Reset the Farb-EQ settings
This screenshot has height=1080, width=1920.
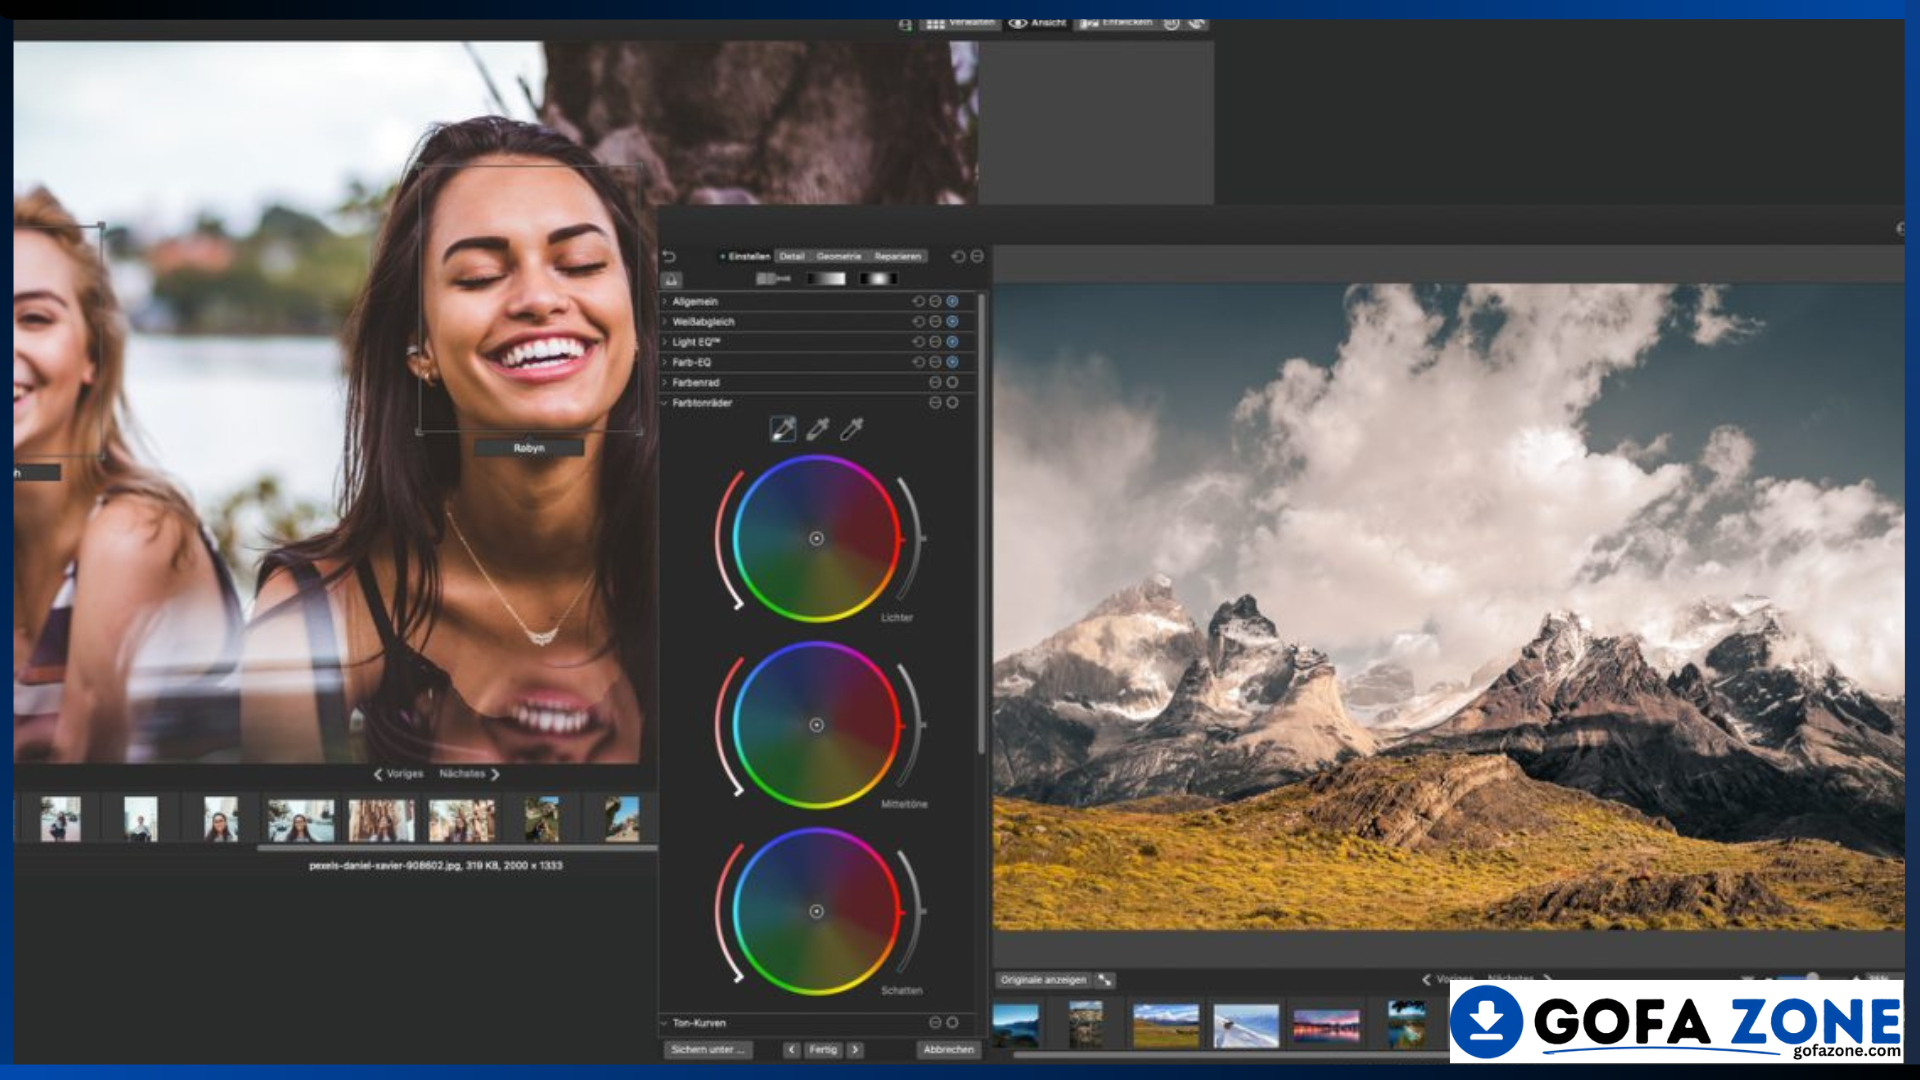918,362
